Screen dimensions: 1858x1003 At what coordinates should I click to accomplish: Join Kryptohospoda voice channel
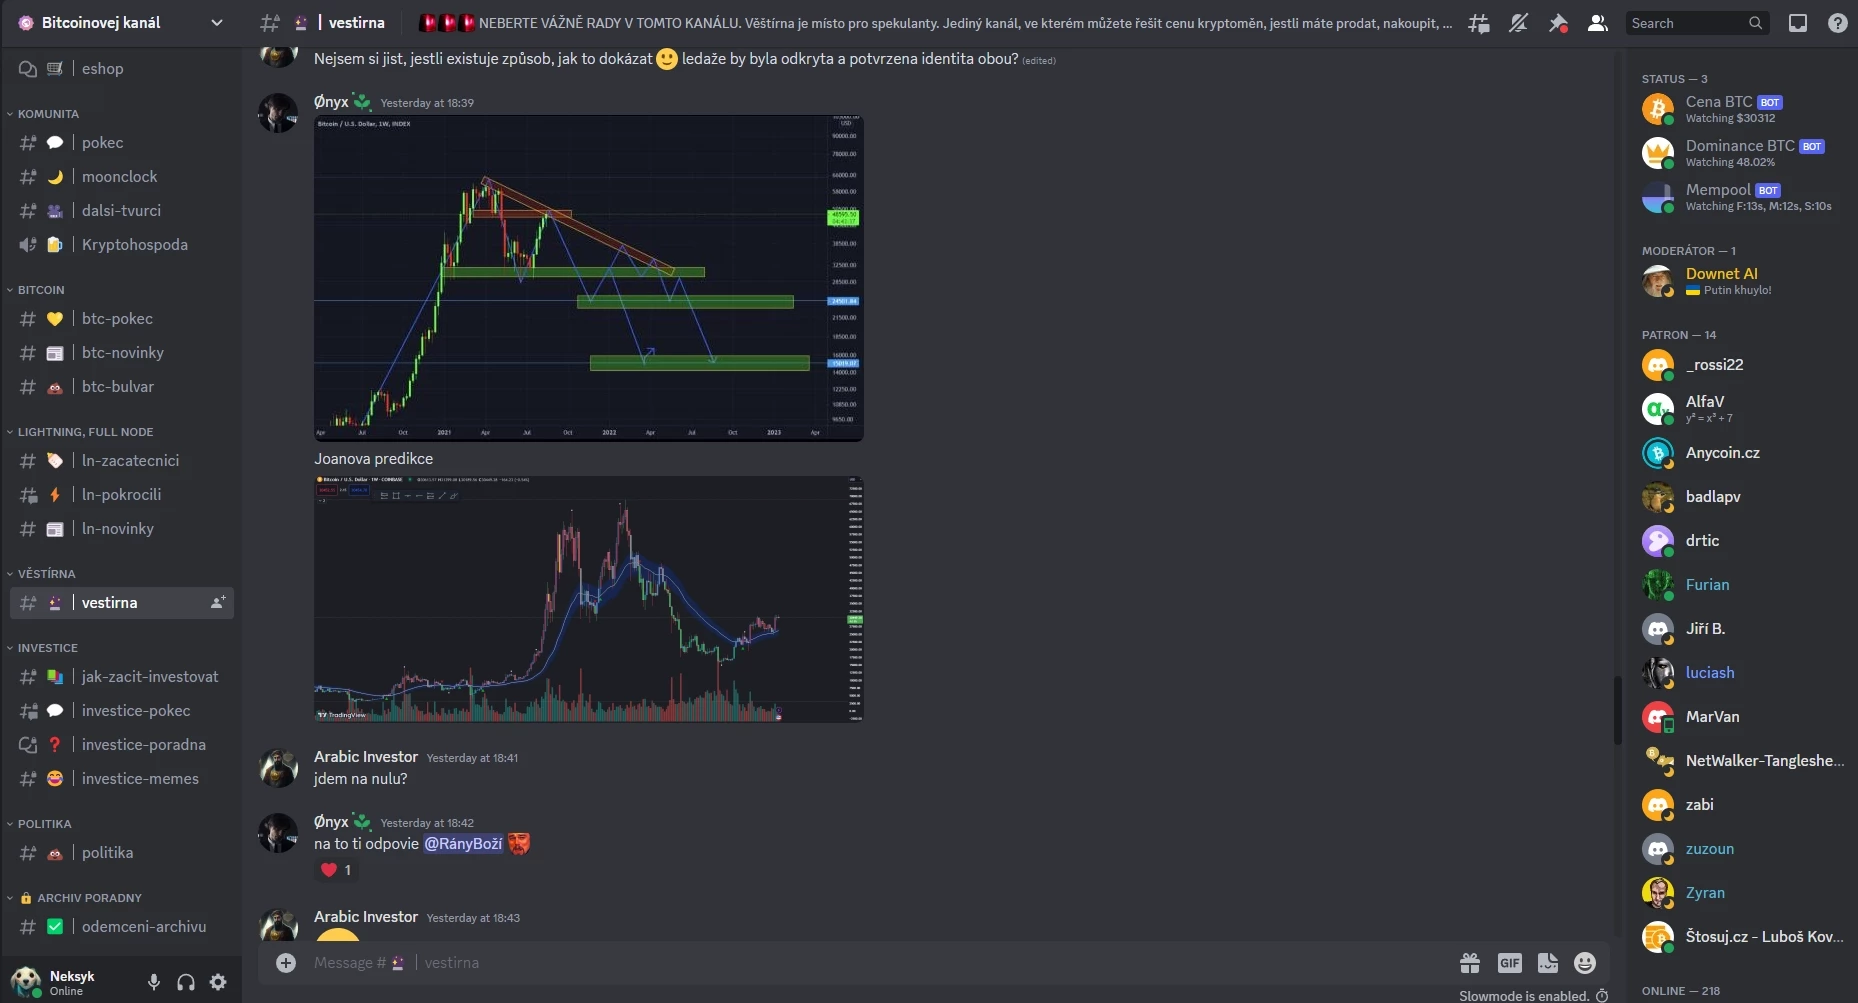[122, 245]
